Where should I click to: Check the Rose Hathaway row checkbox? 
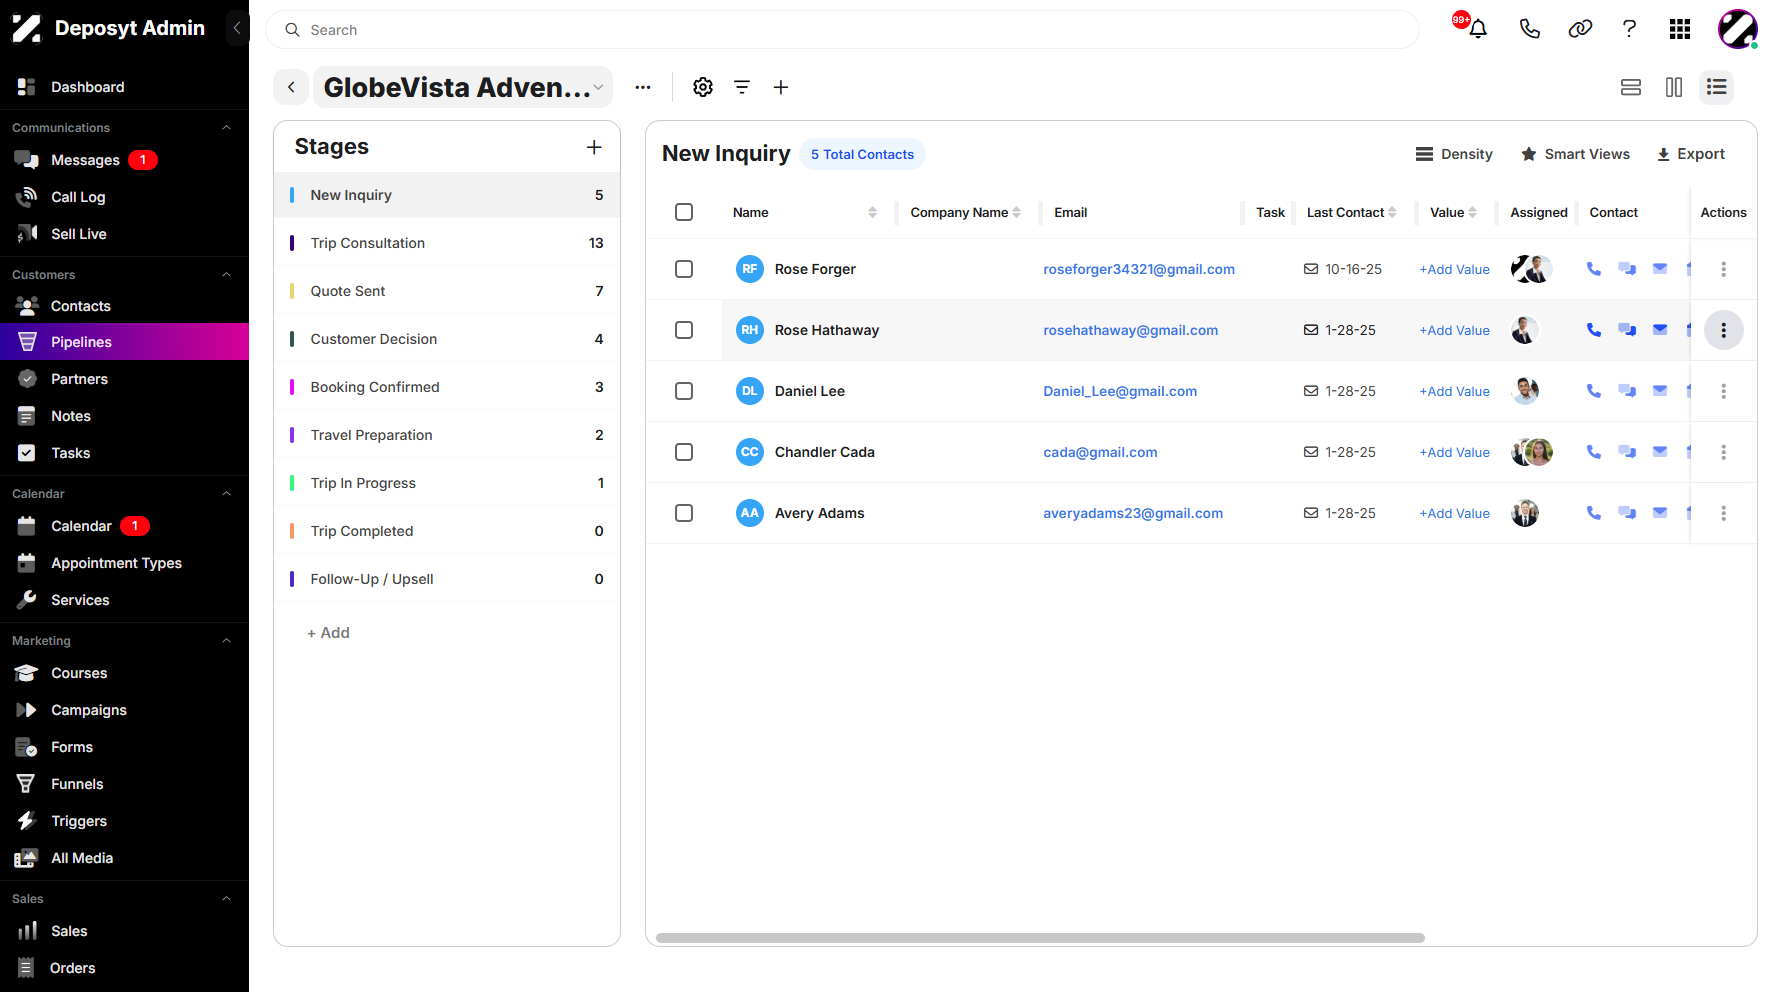pos(684,330)
